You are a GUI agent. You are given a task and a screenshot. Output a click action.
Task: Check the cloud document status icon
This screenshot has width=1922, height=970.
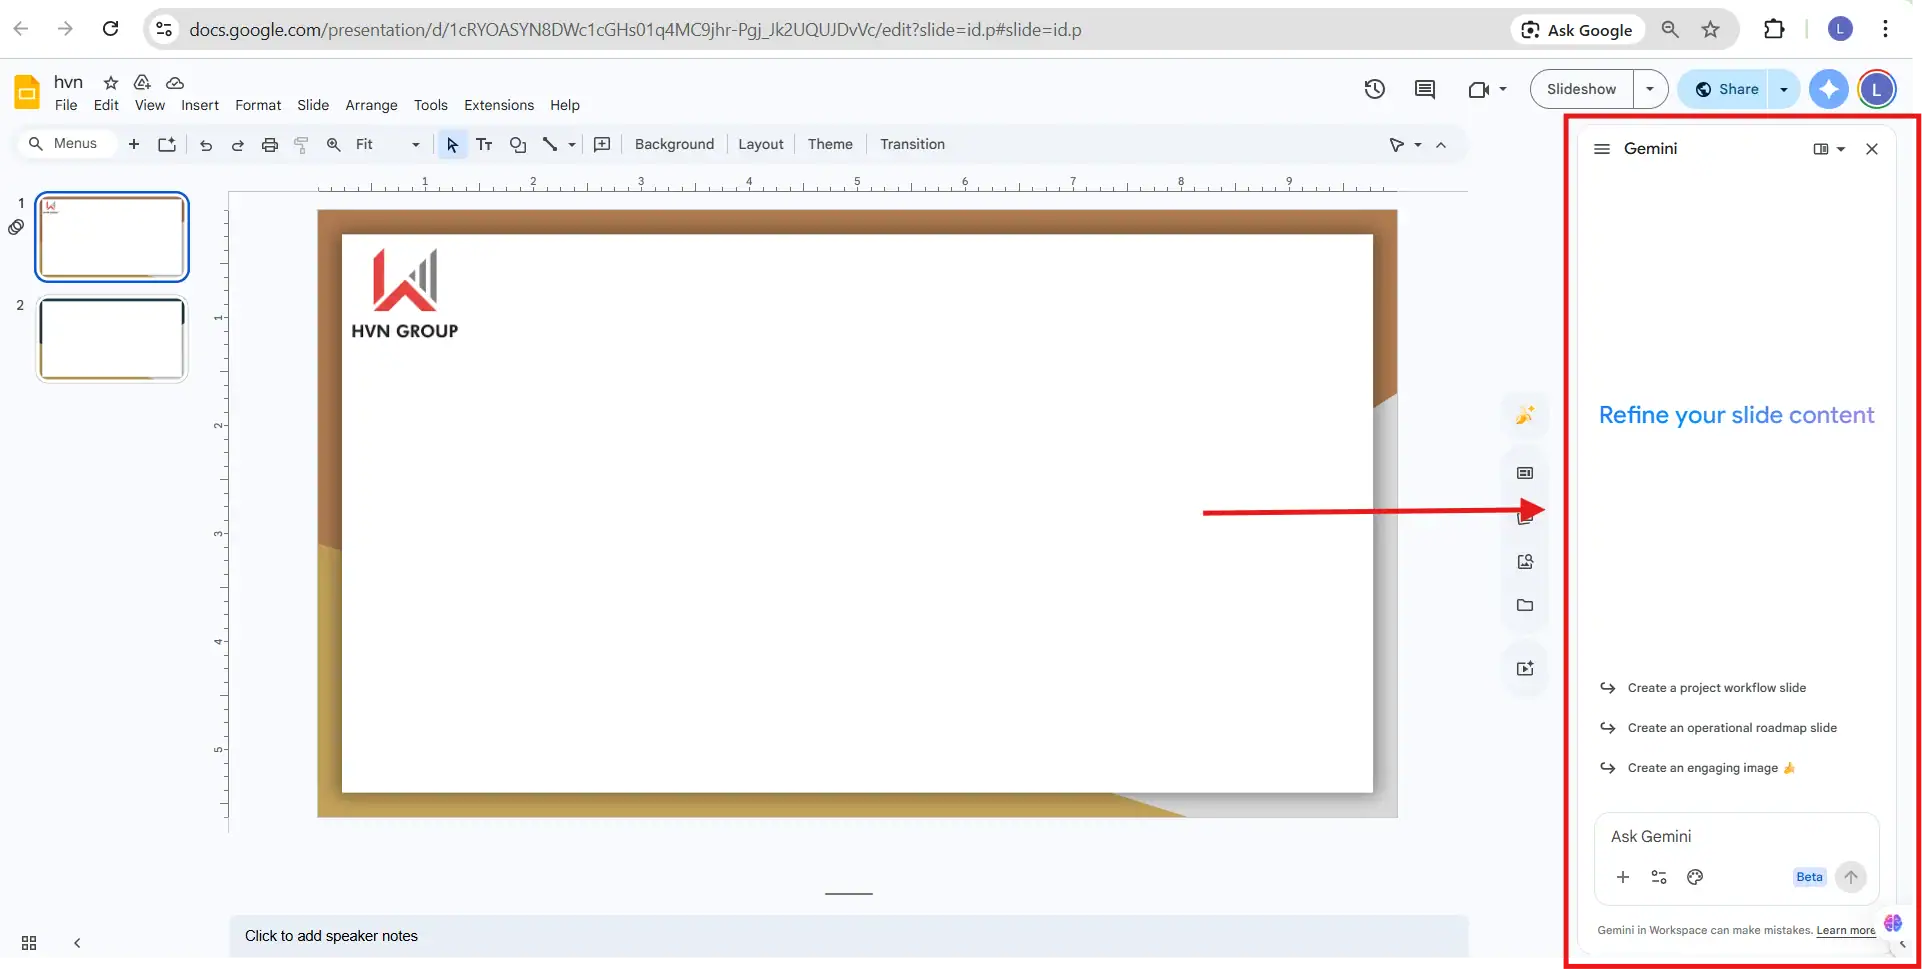point(175,82)
